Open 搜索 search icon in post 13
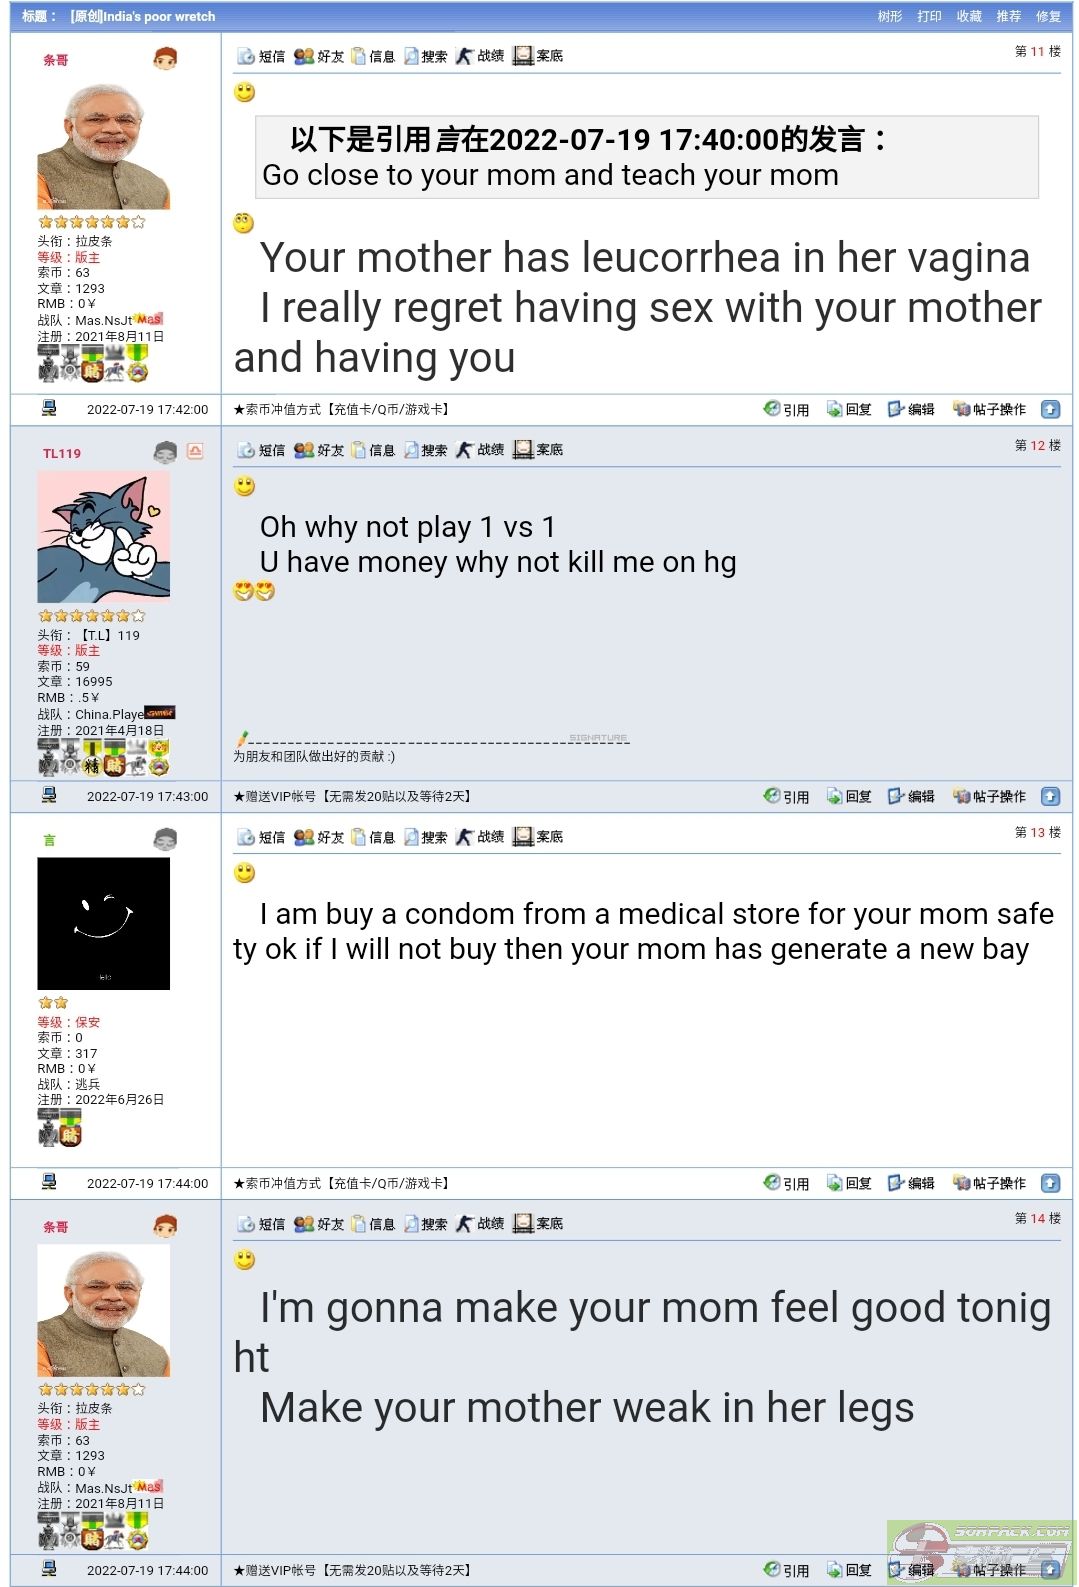 click(425, 837)
